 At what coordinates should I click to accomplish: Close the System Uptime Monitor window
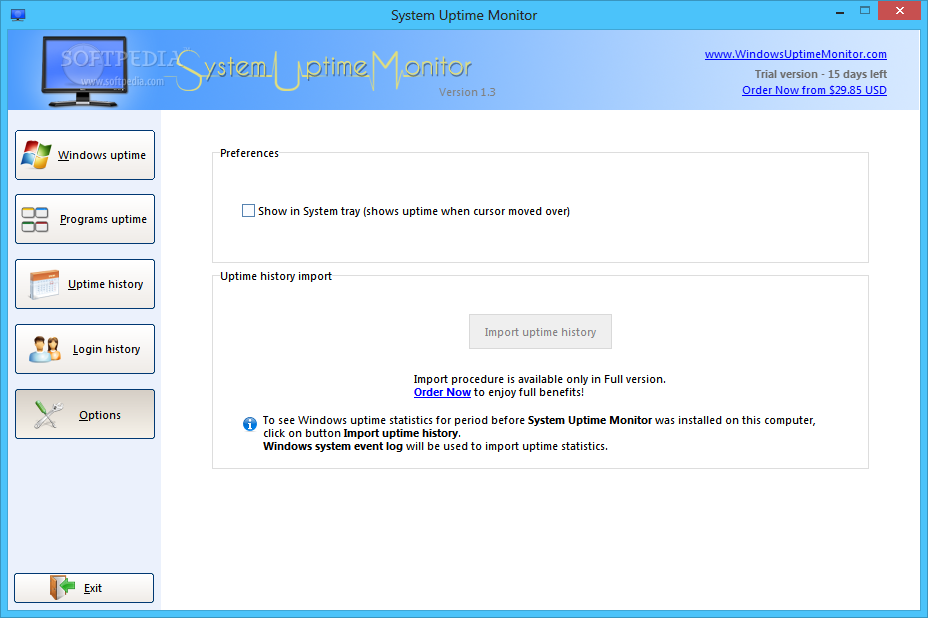[900, 11]
